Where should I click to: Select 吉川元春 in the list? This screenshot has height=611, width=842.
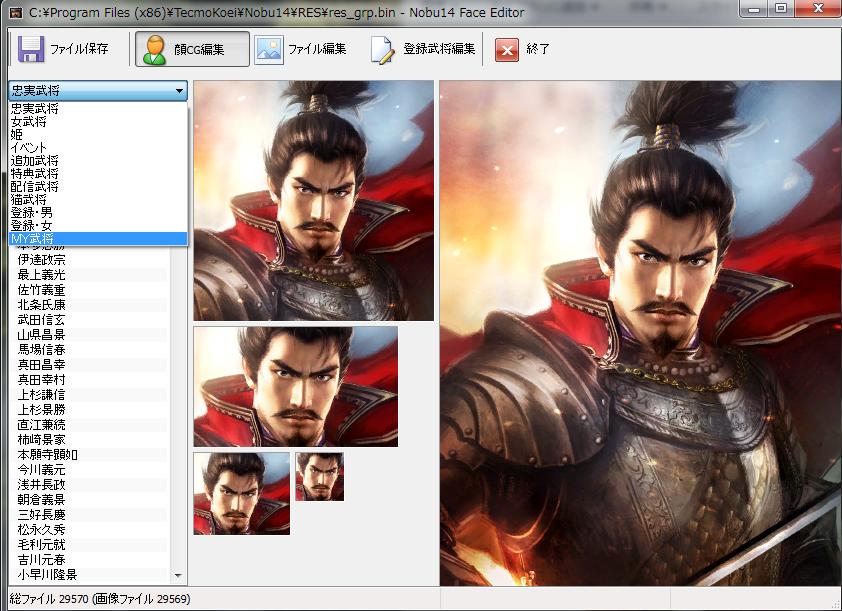pos(41,560)
